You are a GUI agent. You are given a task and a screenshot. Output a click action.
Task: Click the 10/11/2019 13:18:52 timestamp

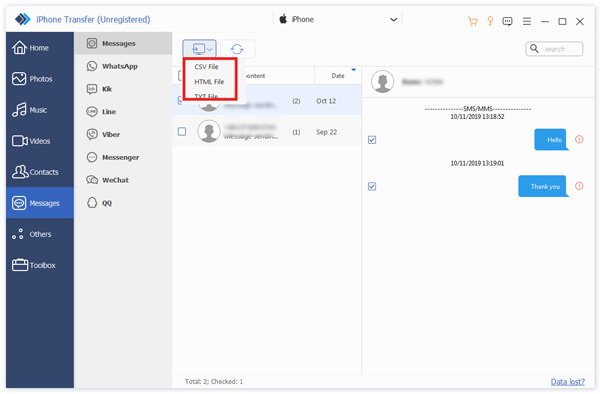pyautogui.click(x=477, y=117)
